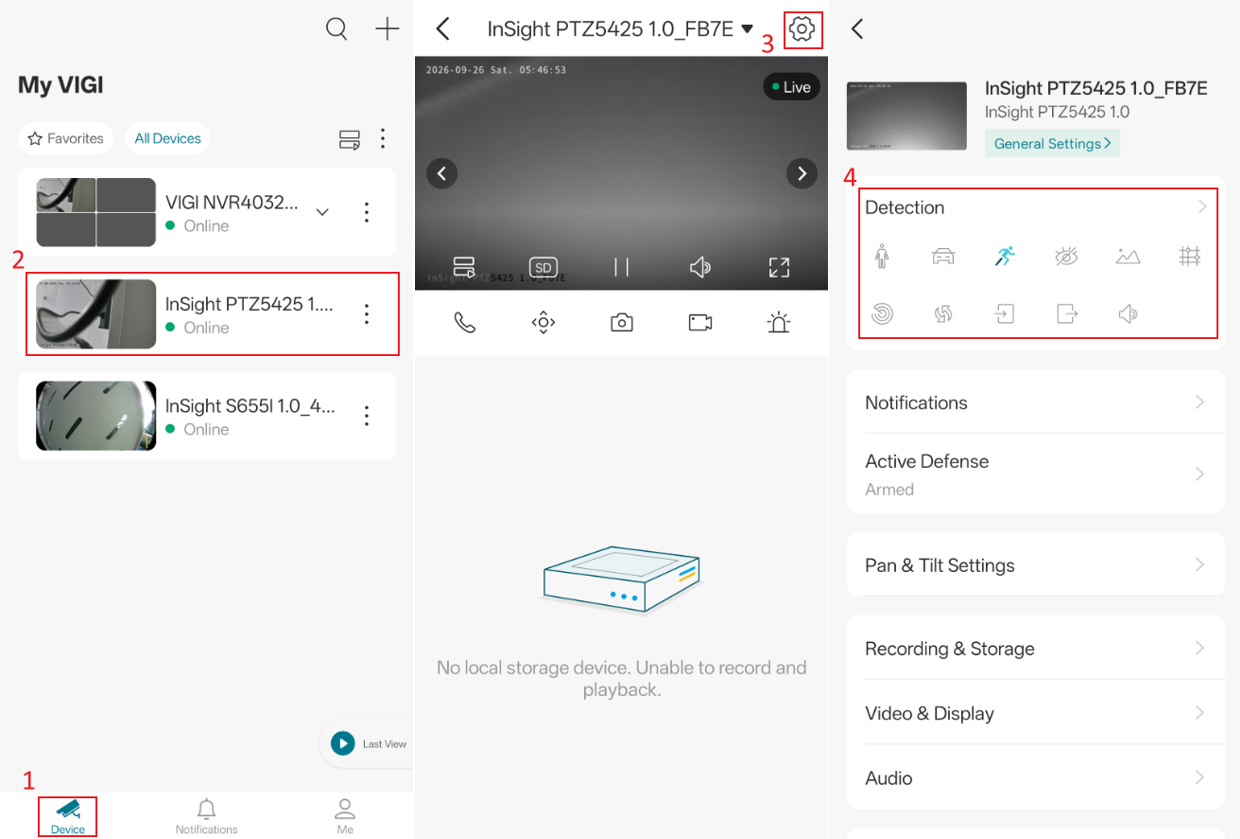
Task: Switch to the next camera with the right arrow
Action: click(801, 173)
